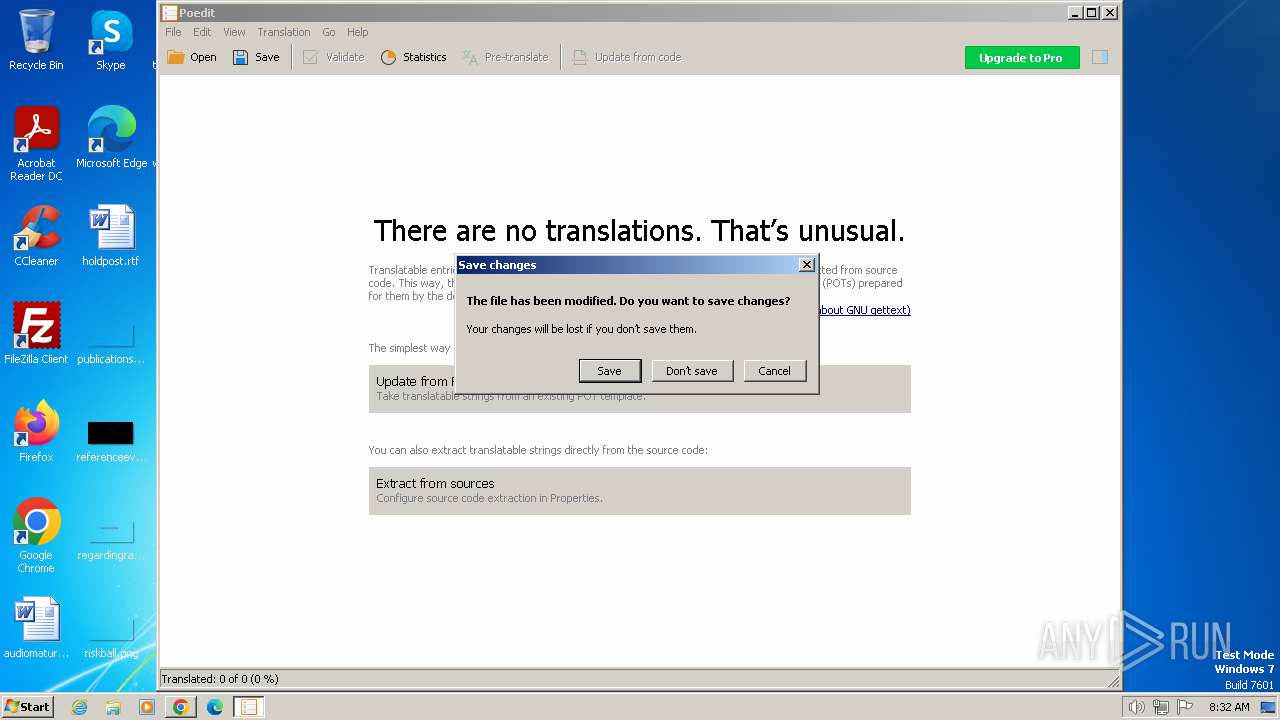Open Windows Explorer from the taskbar
Viewport: 1280px width, 720px height.
pyautogui.click(x=113, y=707)
